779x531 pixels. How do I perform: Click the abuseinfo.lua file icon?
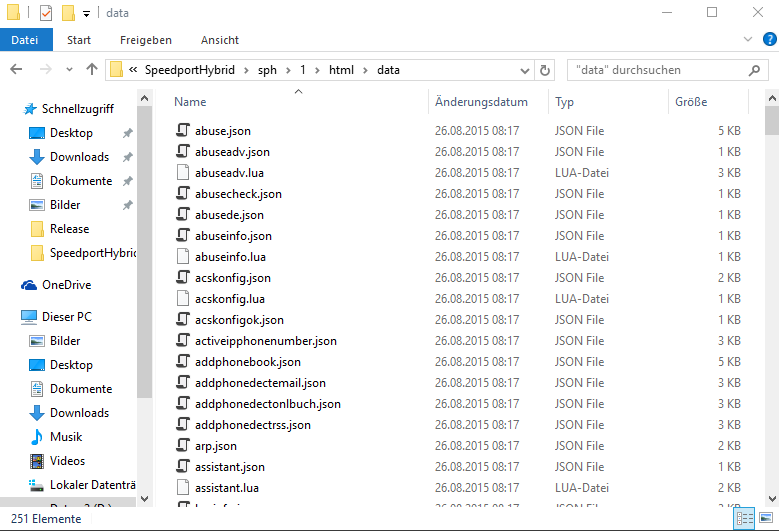pyautogui.click(x=183, y=256)
